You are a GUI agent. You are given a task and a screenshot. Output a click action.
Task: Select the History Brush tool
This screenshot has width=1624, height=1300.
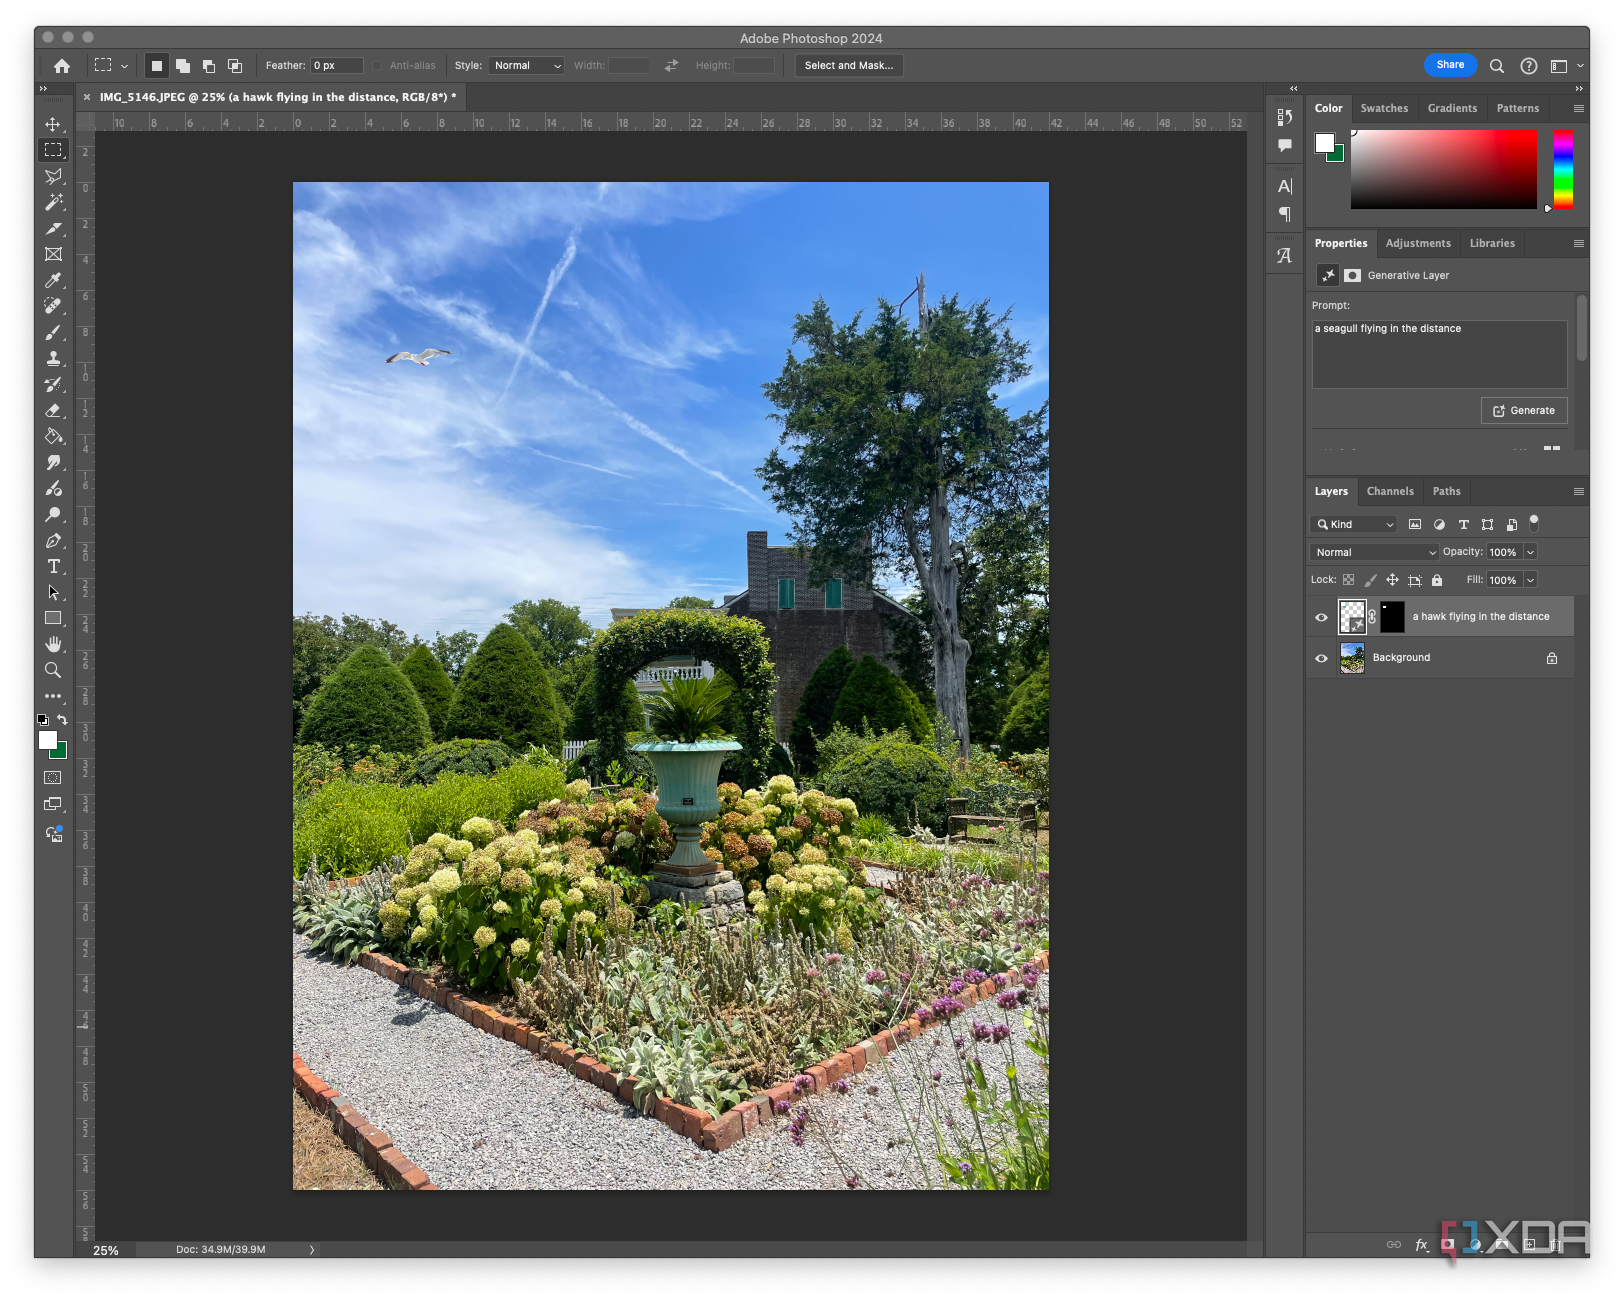point(53,384)
